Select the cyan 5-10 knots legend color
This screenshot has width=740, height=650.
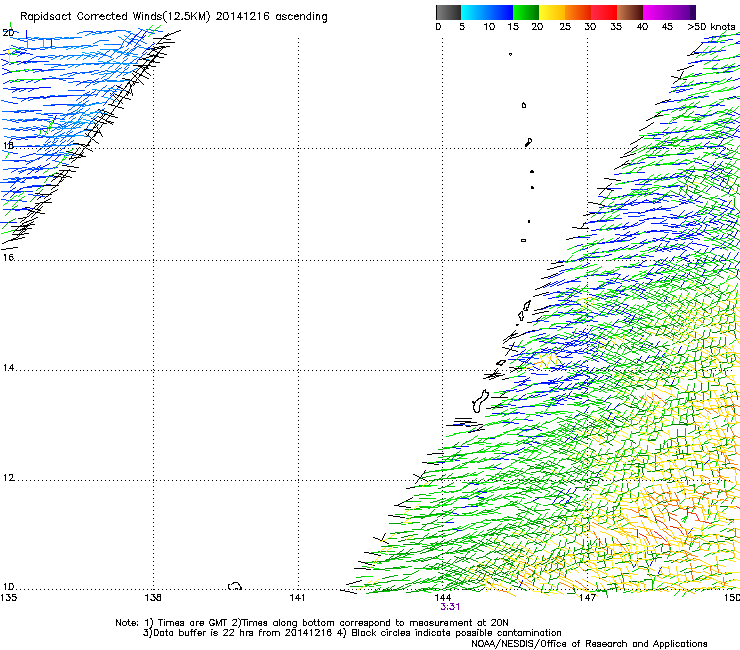point(474,12)
